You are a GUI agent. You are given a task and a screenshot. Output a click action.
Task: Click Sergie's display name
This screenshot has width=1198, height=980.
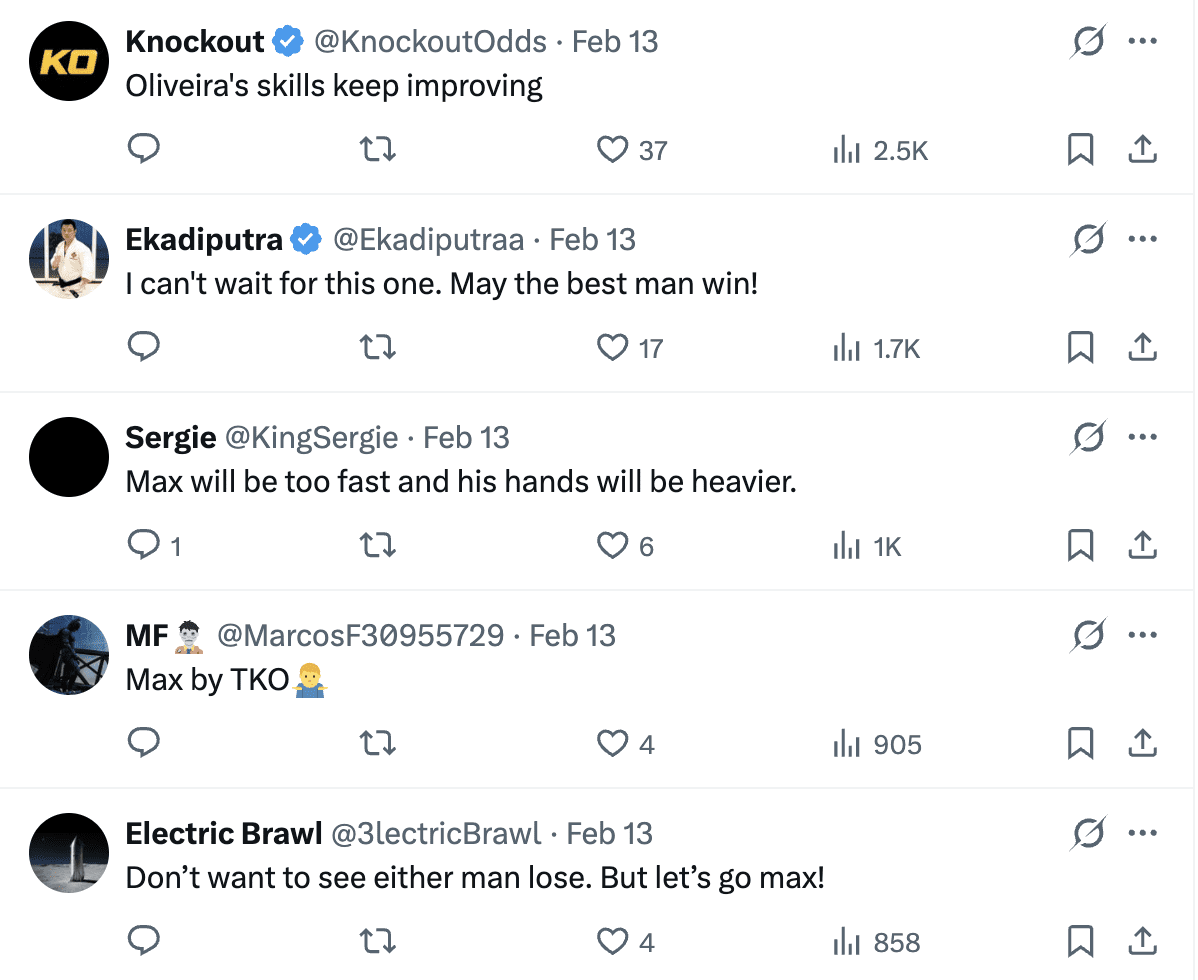tap(170, 438)
